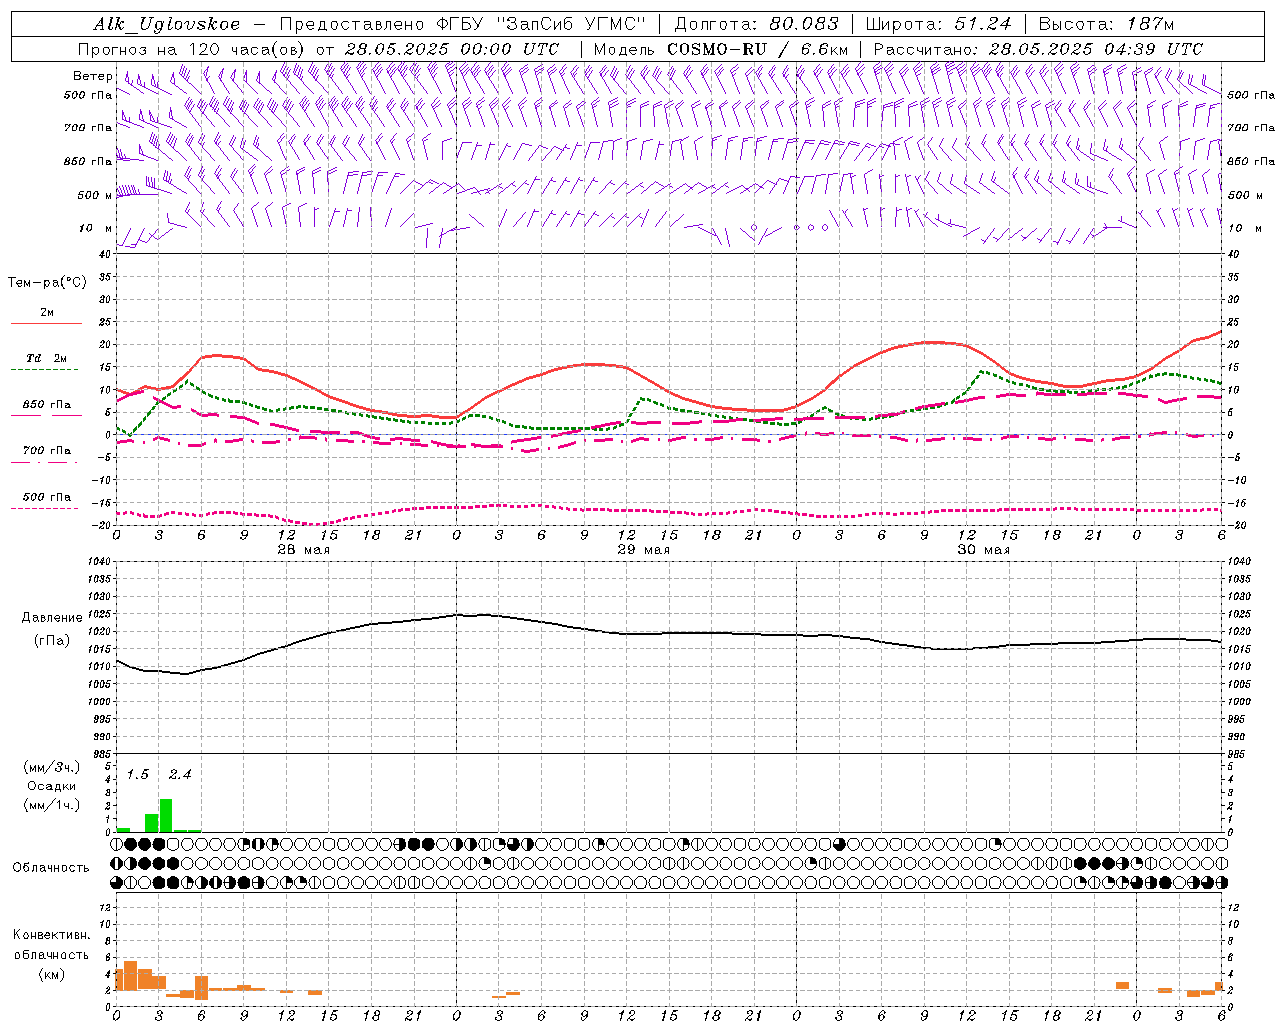Screen dimensions: 1280x1024
Task: Click the tallest green precipitation bar
Action: 166,815
